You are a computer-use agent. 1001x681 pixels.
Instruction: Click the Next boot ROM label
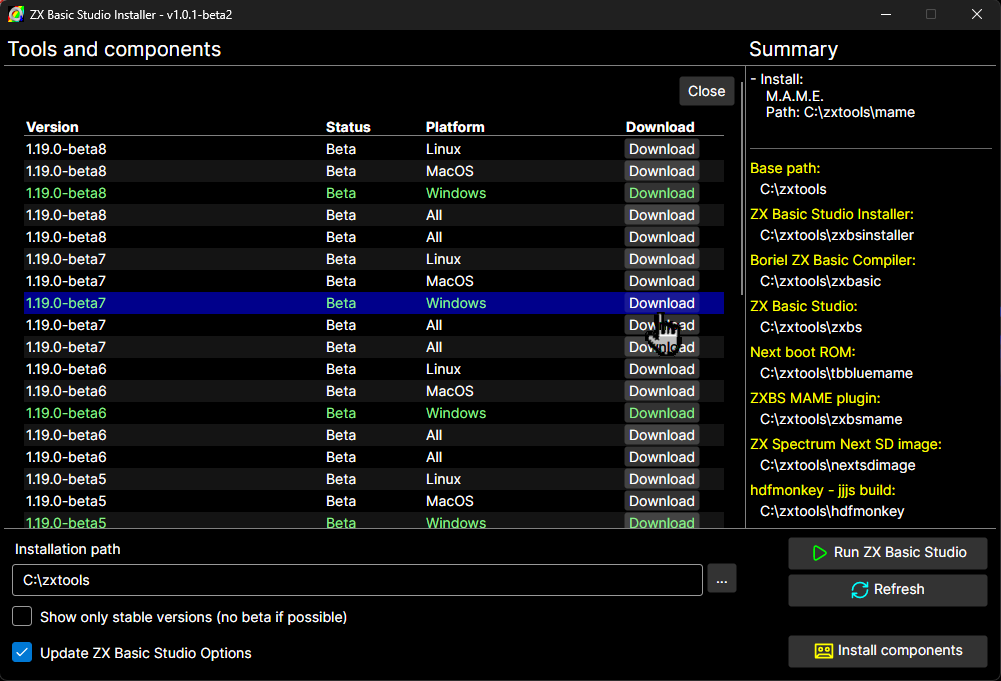(802, 352)
